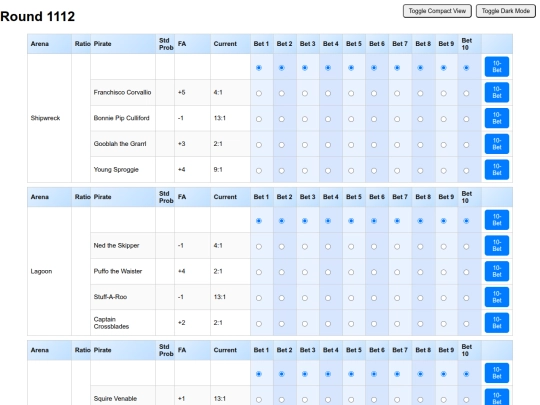This screenshot has width=540, height=405.
Task: Click Young Sproggie current odds 9:1
Action: tap(218, 170)
